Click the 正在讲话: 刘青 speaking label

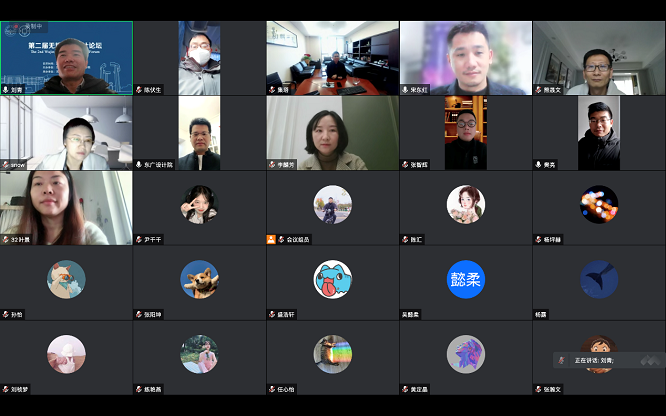[594, 360]
